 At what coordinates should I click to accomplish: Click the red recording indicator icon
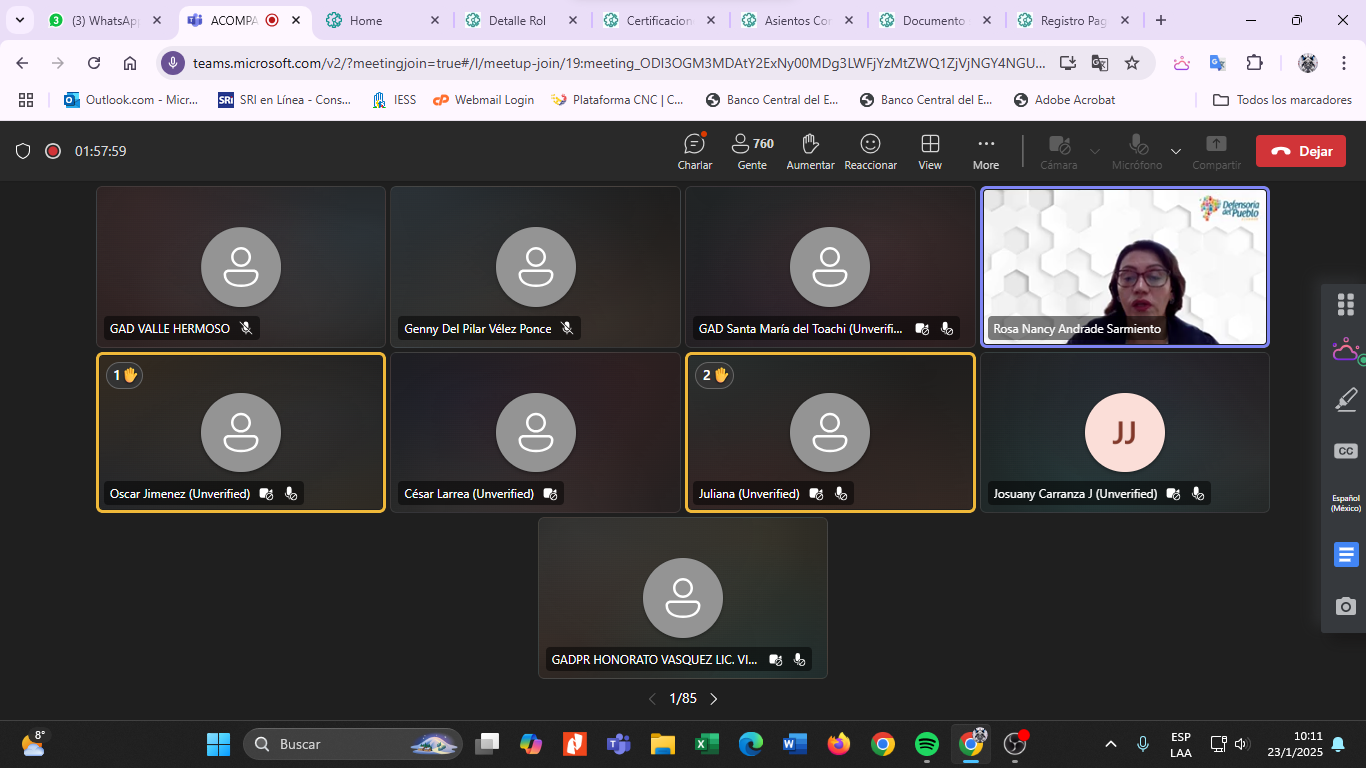(53, 151)
